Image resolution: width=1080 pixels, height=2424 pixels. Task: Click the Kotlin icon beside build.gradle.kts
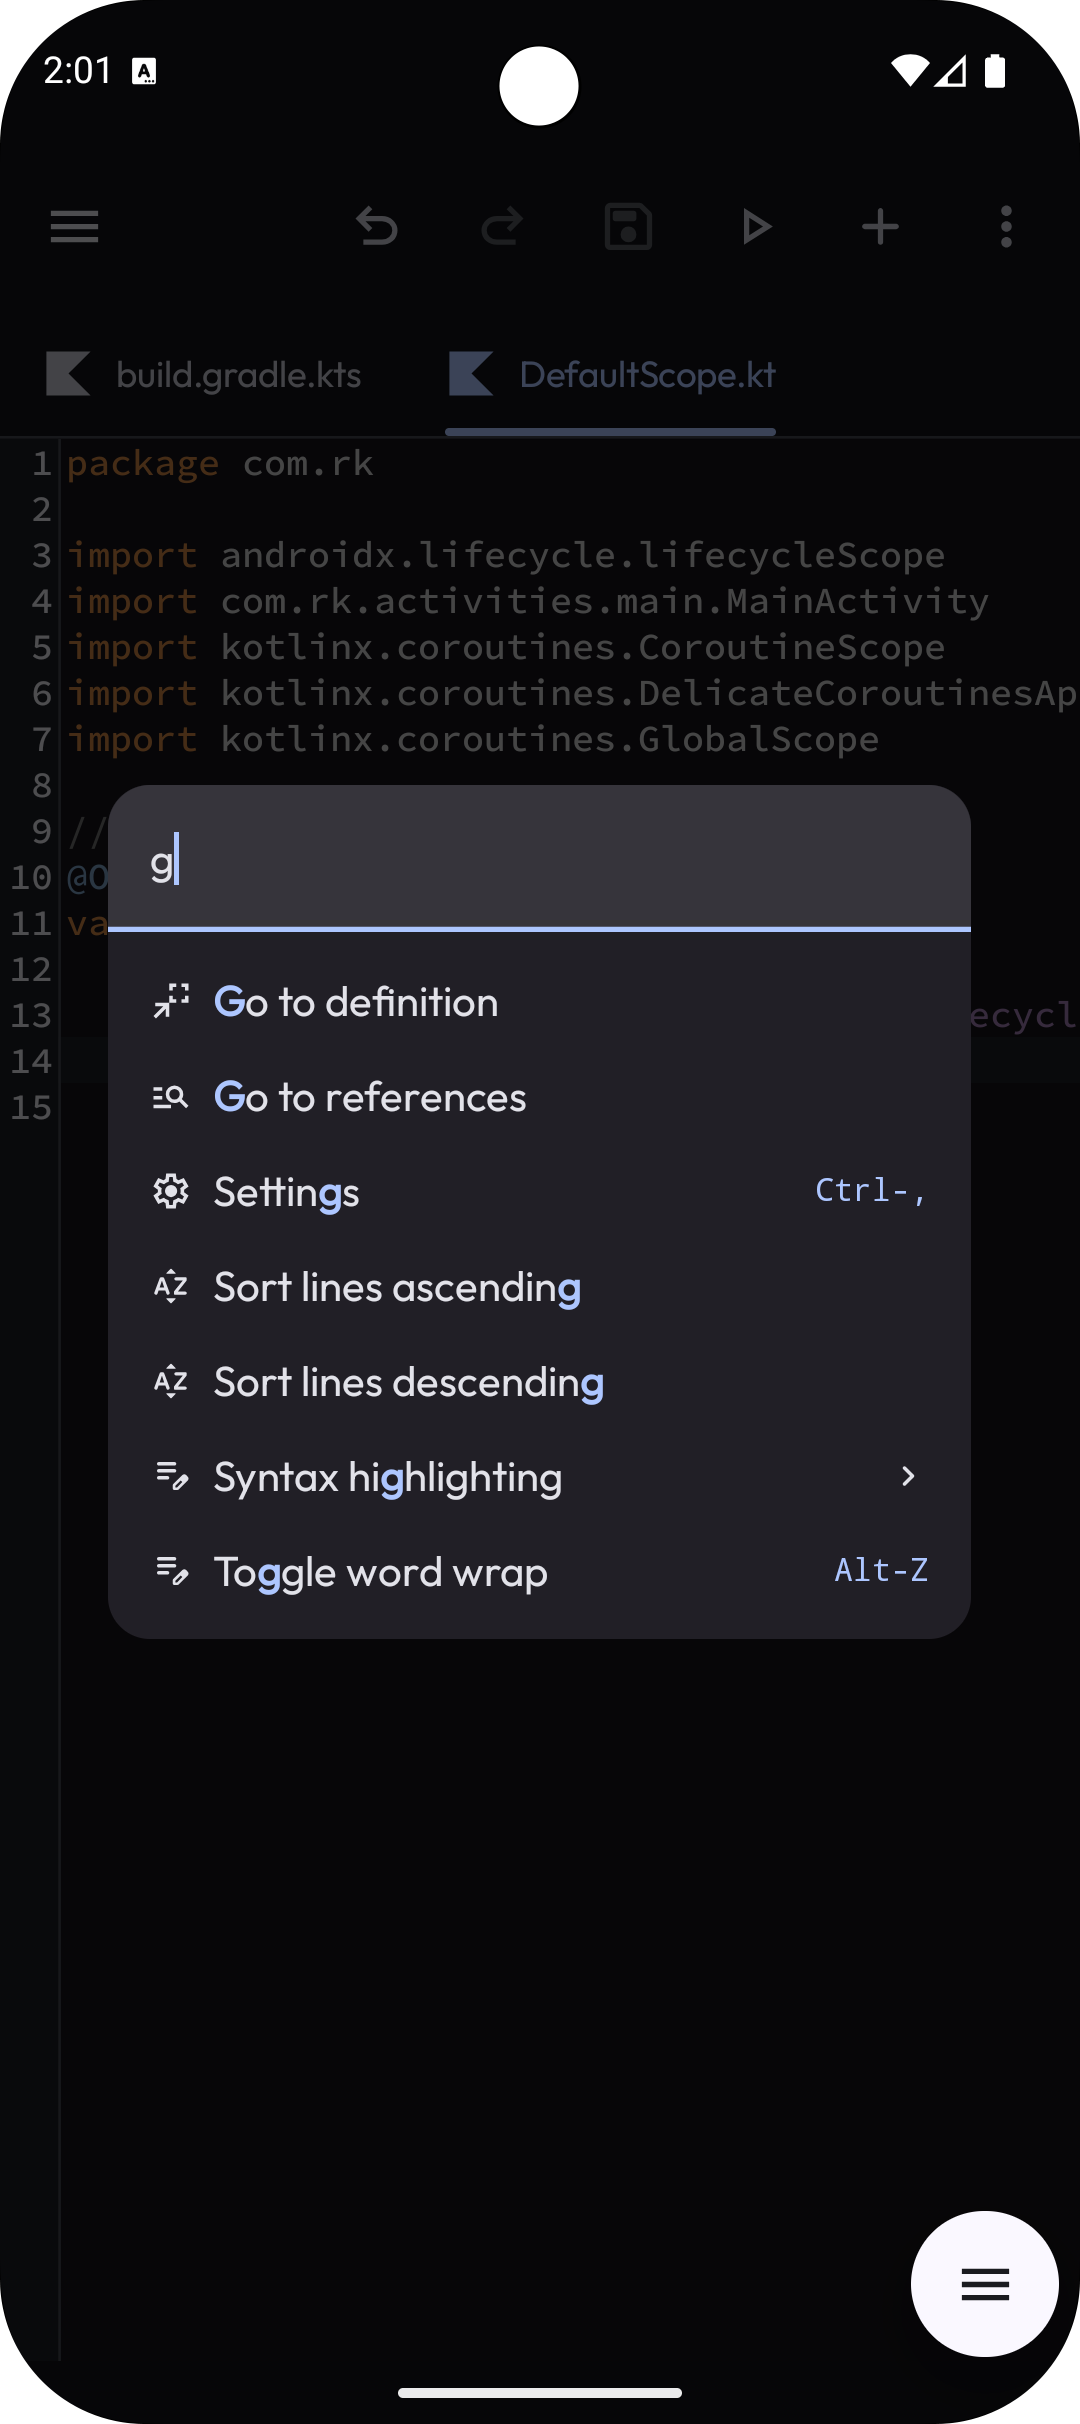pos(68,374)
